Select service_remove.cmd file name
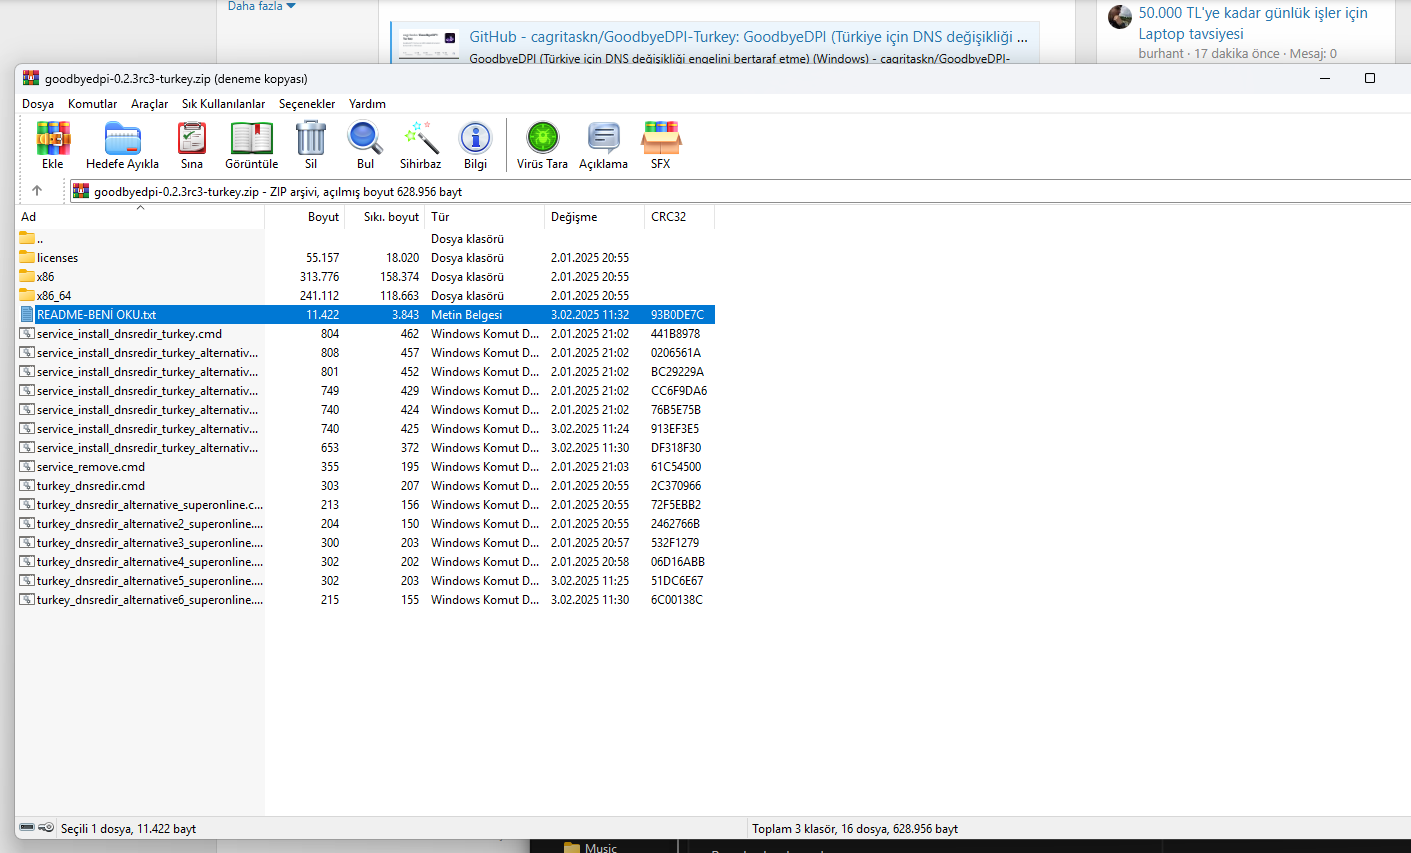The image size is (1411, 853). click(x=91, y=467)
